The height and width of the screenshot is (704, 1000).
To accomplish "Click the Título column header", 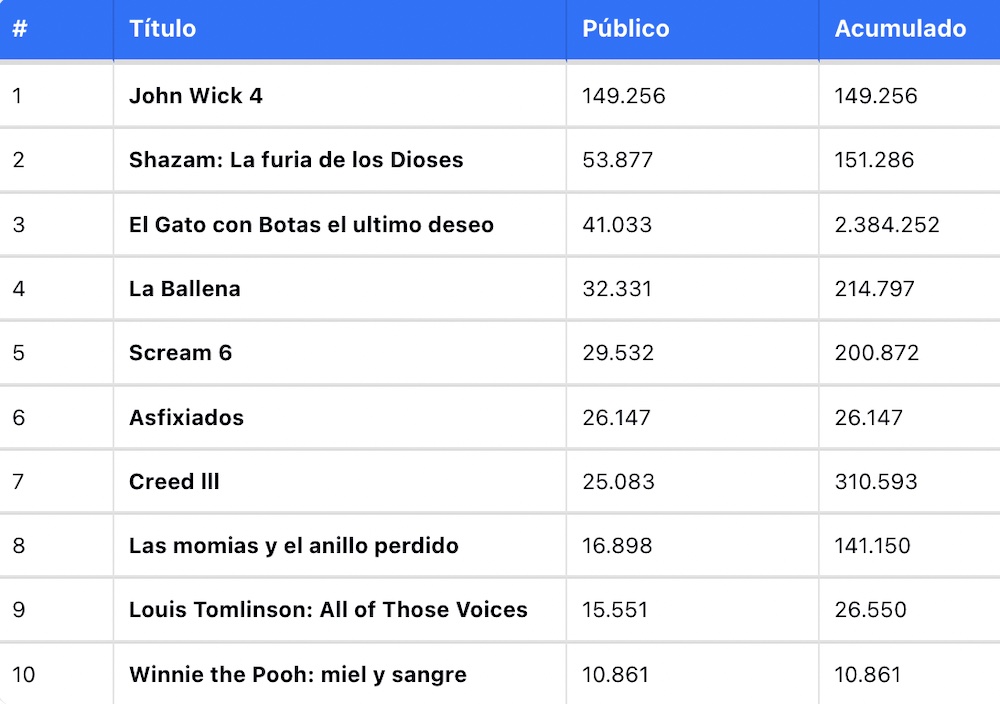I will click(x=162, y=29).
